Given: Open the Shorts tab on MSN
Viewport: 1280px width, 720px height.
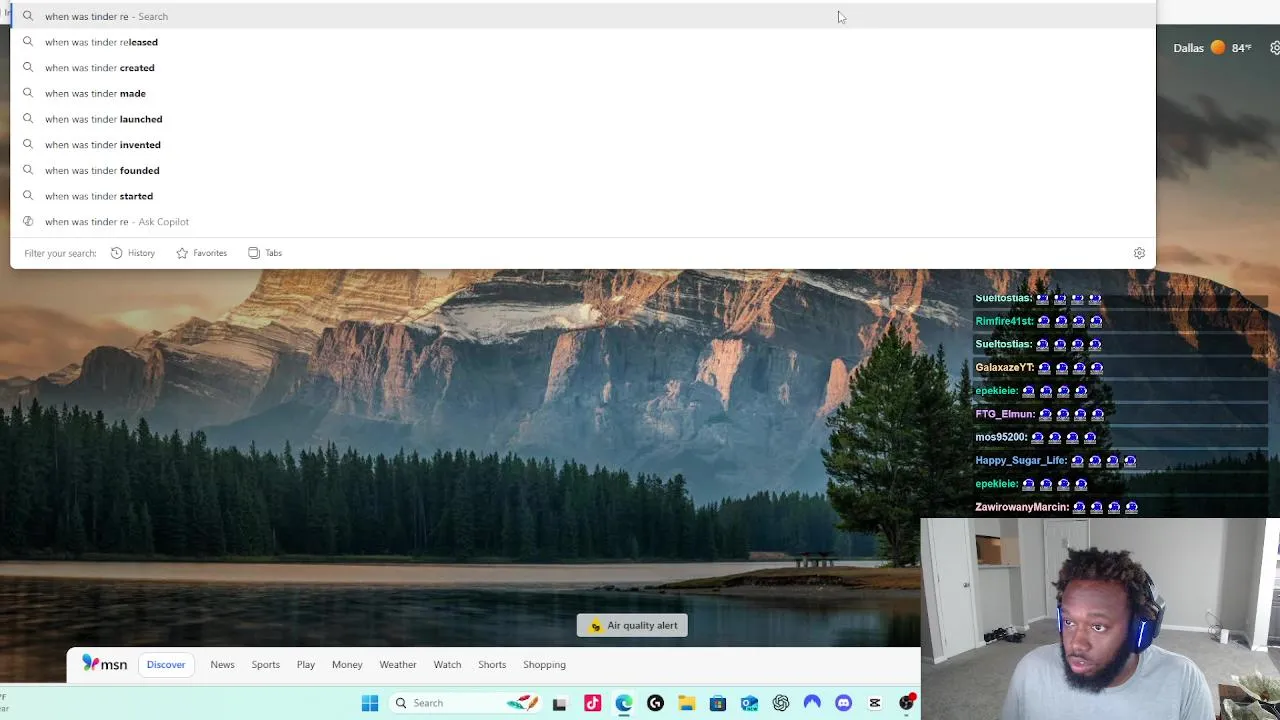Looking at the screenshot, I should [492, 664].
